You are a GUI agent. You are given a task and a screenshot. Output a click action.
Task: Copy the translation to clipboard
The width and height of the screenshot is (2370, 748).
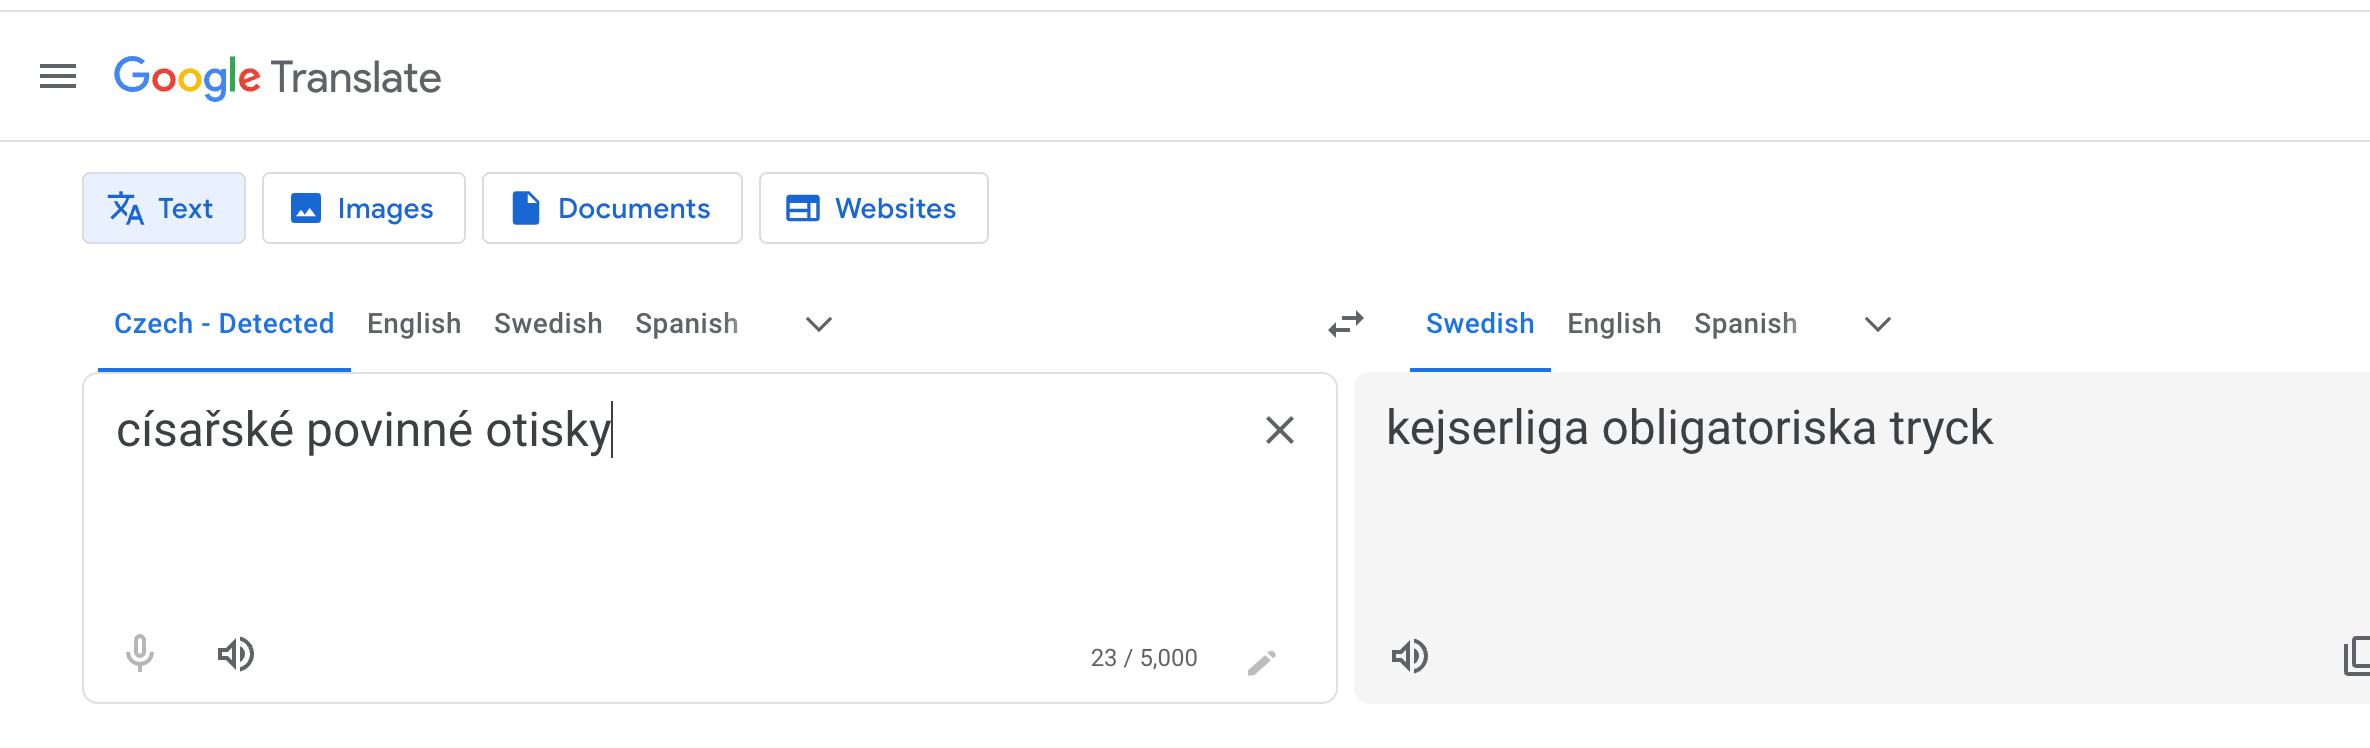click(x=2356, y=656)
